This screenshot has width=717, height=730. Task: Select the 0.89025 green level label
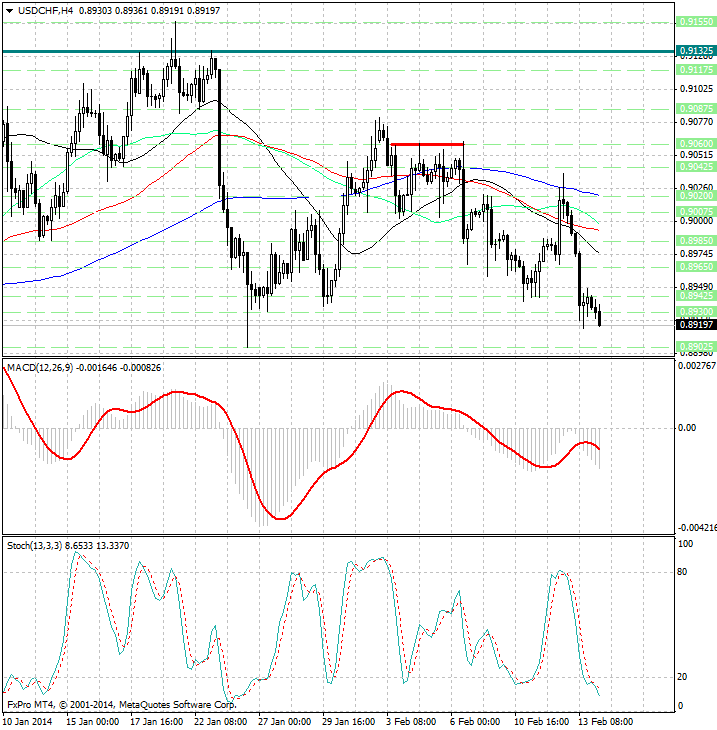point(696,347)
